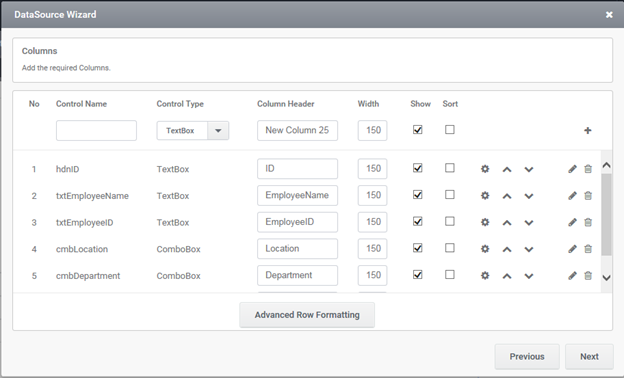Delete the txtEmployeeID row using trash icon
Image resolution: width=624 pixels, height=378 pixels.
point(588,222)
